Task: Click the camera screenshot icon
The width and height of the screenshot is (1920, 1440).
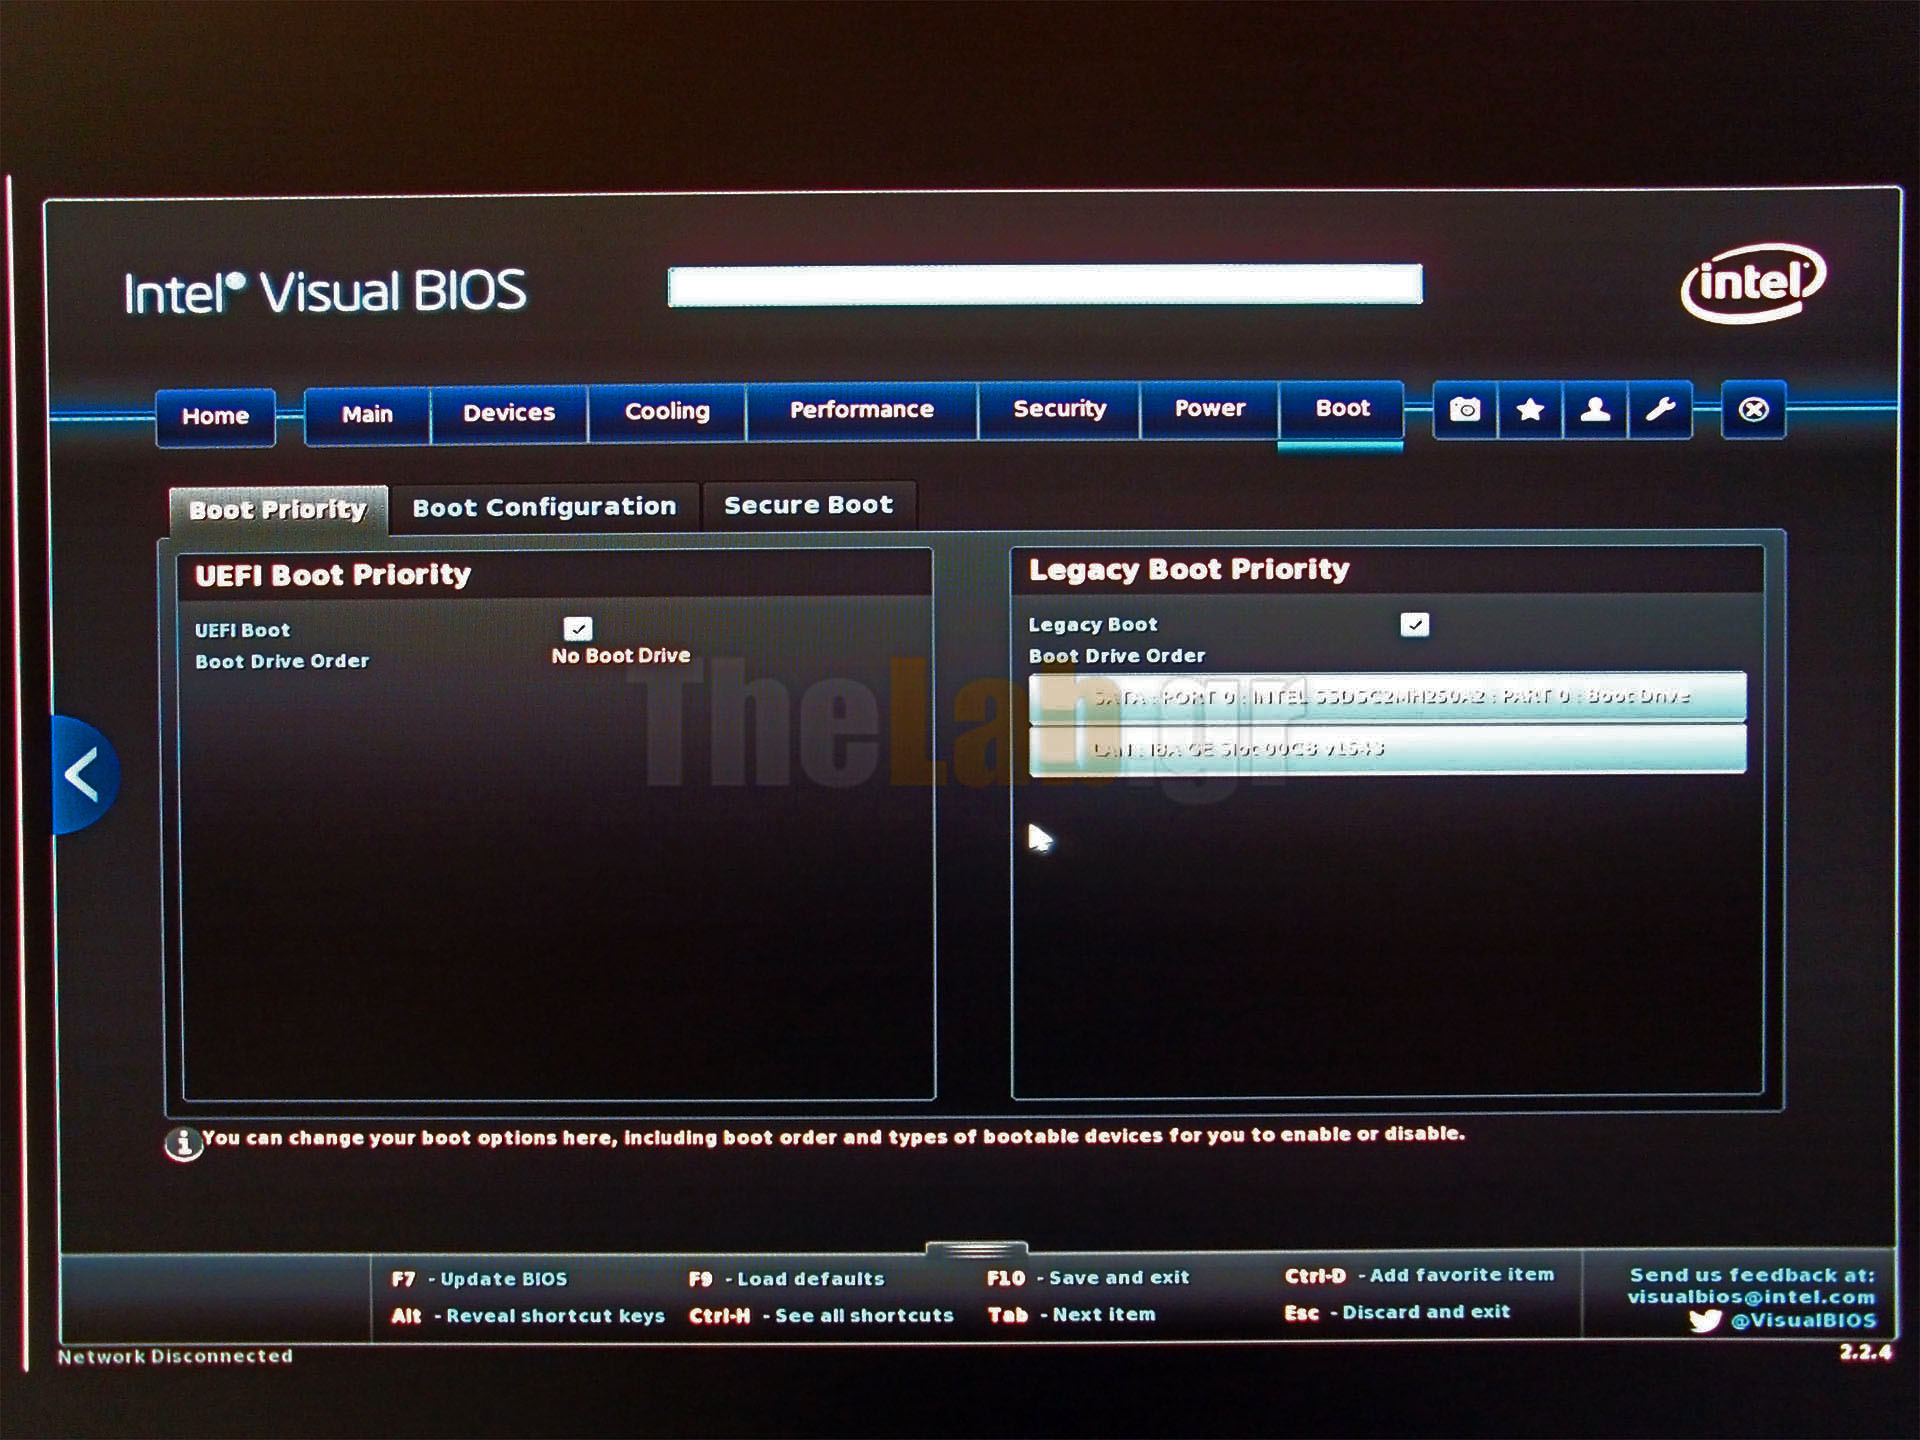Action: [1465, 409]
